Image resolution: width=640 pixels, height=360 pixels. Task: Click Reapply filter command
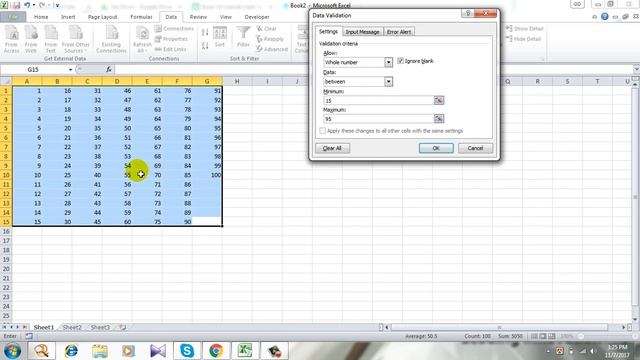click(x=270, y=39)
